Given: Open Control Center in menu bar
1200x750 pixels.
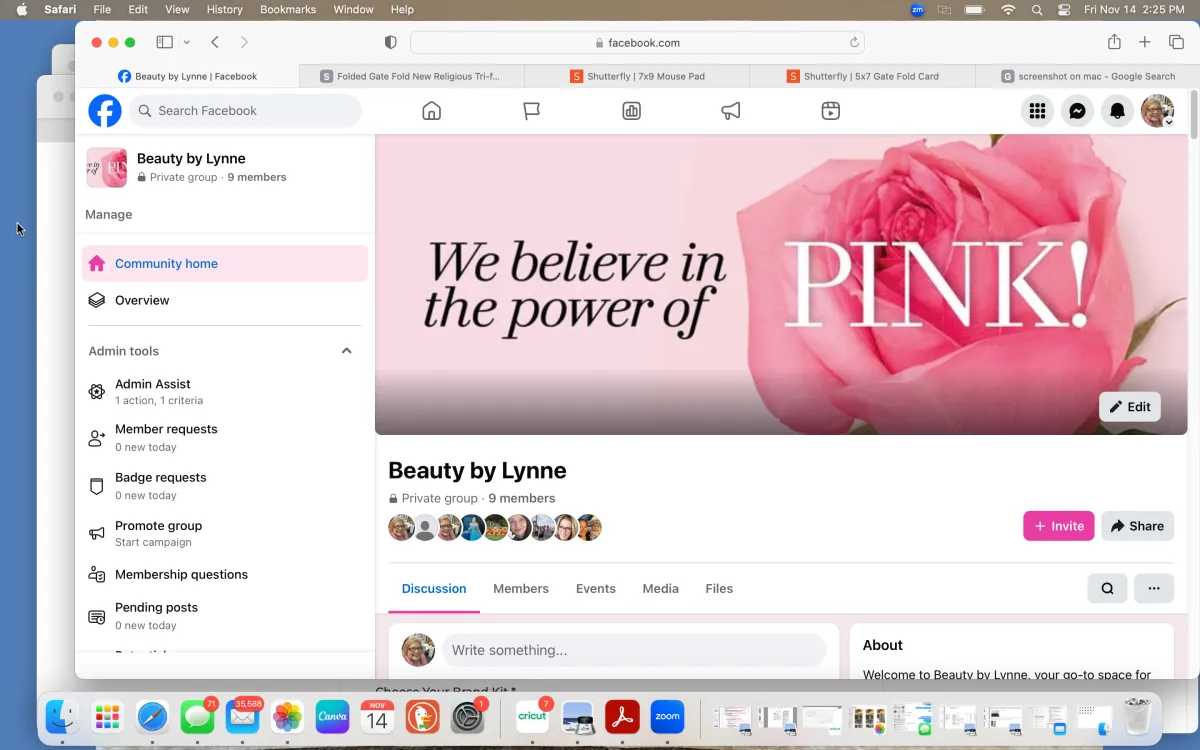Looking at the screenshot, I should [1064, 9].
